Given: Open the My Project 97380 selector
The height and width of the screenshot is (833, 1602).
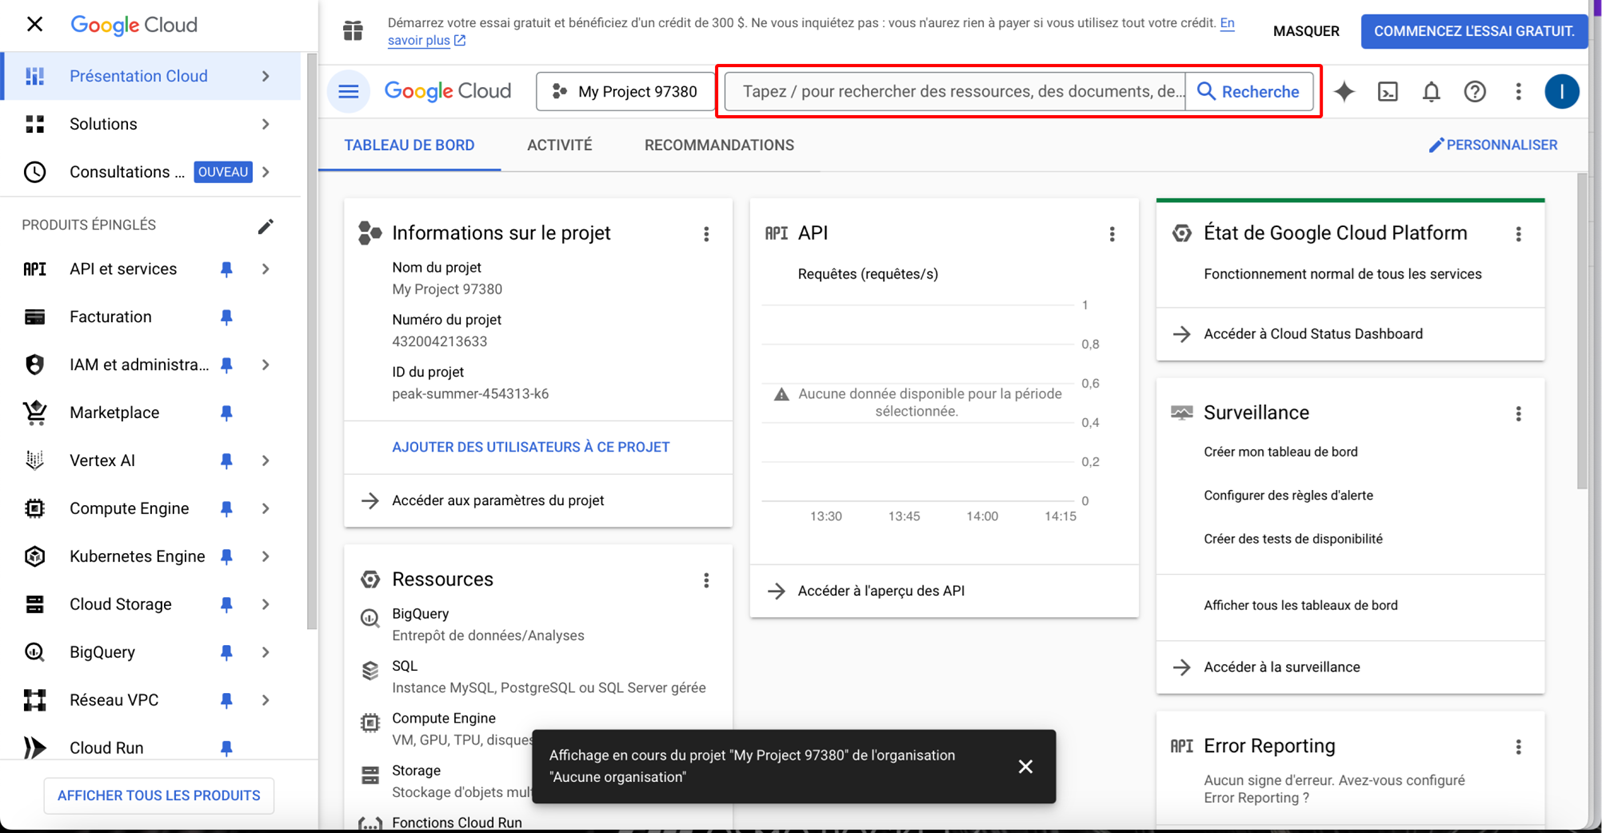Looking at the screenshot, I should coord(625,92).
